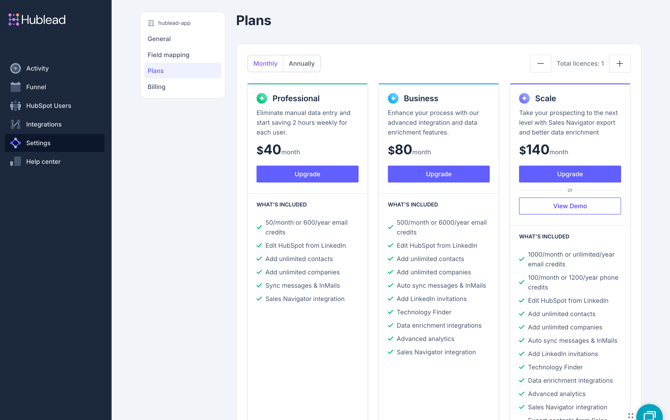Open the Funnel section icon

click(15, 87)
